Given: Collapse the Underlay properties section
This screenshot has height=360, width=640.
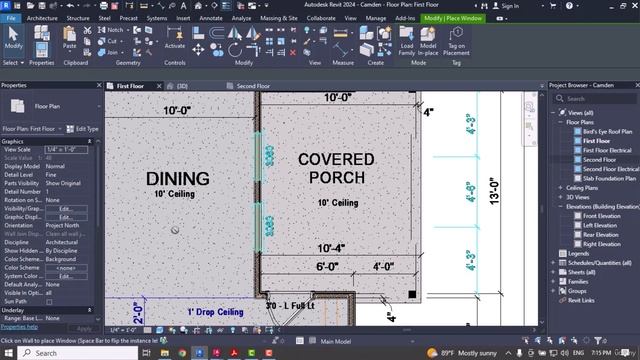Looking at the screenshot, I should (89, 310).
